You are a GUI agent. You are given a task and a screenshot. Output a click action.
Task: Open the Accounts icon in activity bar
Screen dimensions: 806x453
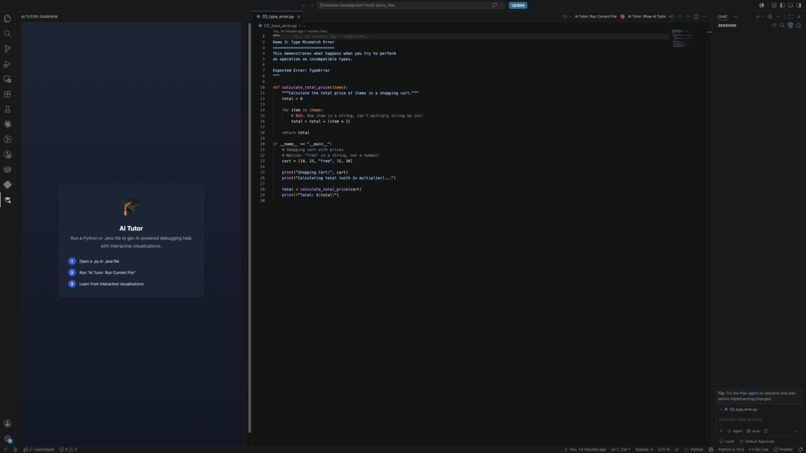click(7, 423)
